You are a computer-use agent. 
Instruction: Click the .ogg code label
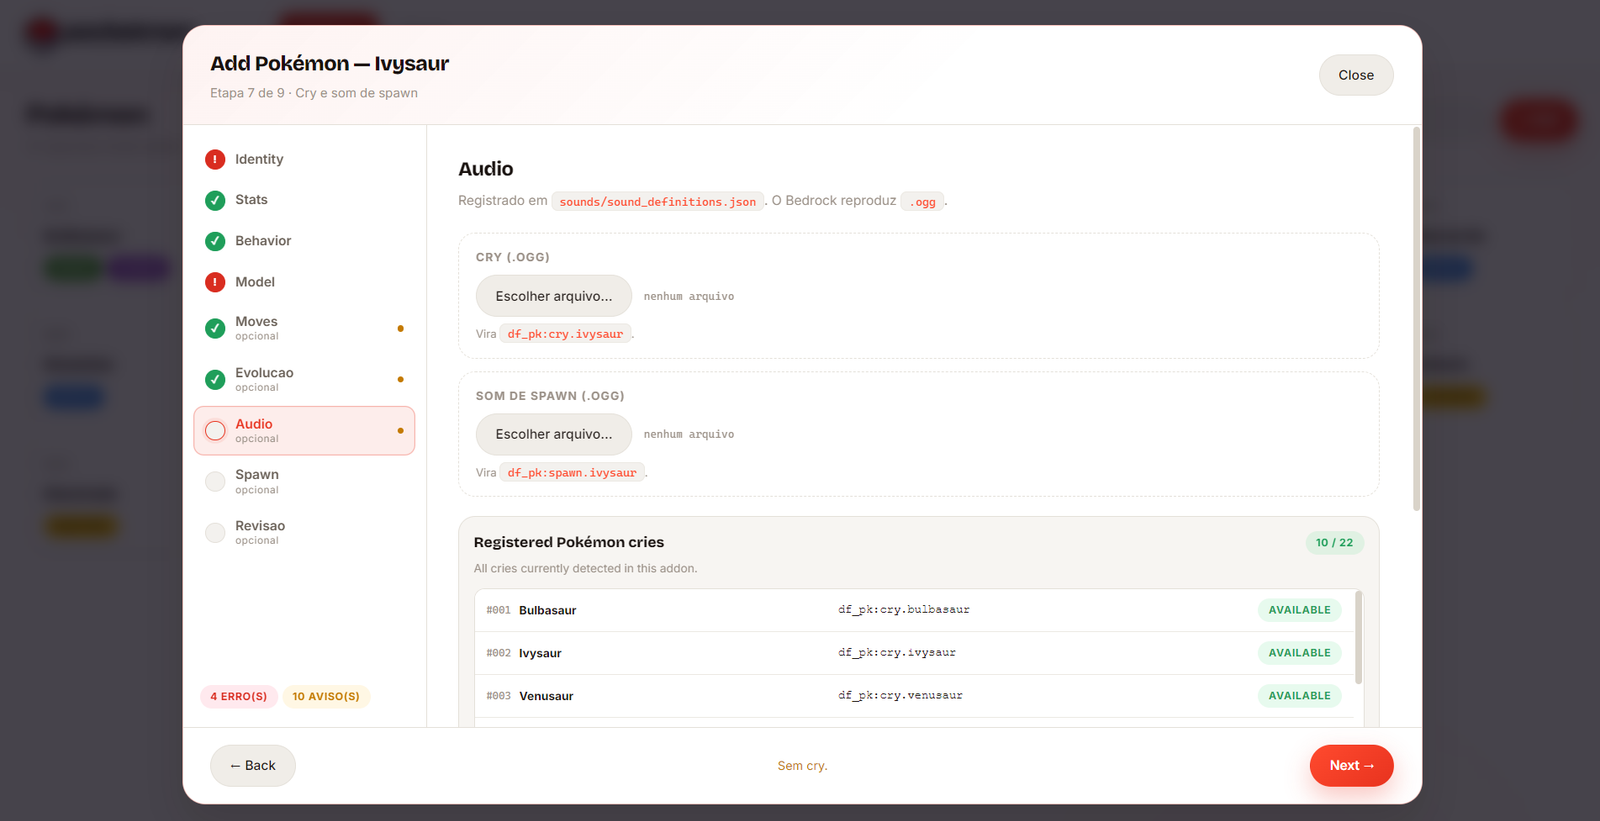[x=923, y=202]
